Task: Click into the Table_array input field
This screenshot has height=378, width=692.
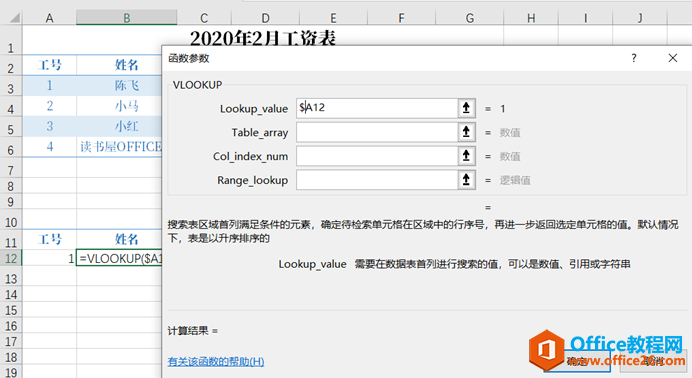Action: pos(377,132)
